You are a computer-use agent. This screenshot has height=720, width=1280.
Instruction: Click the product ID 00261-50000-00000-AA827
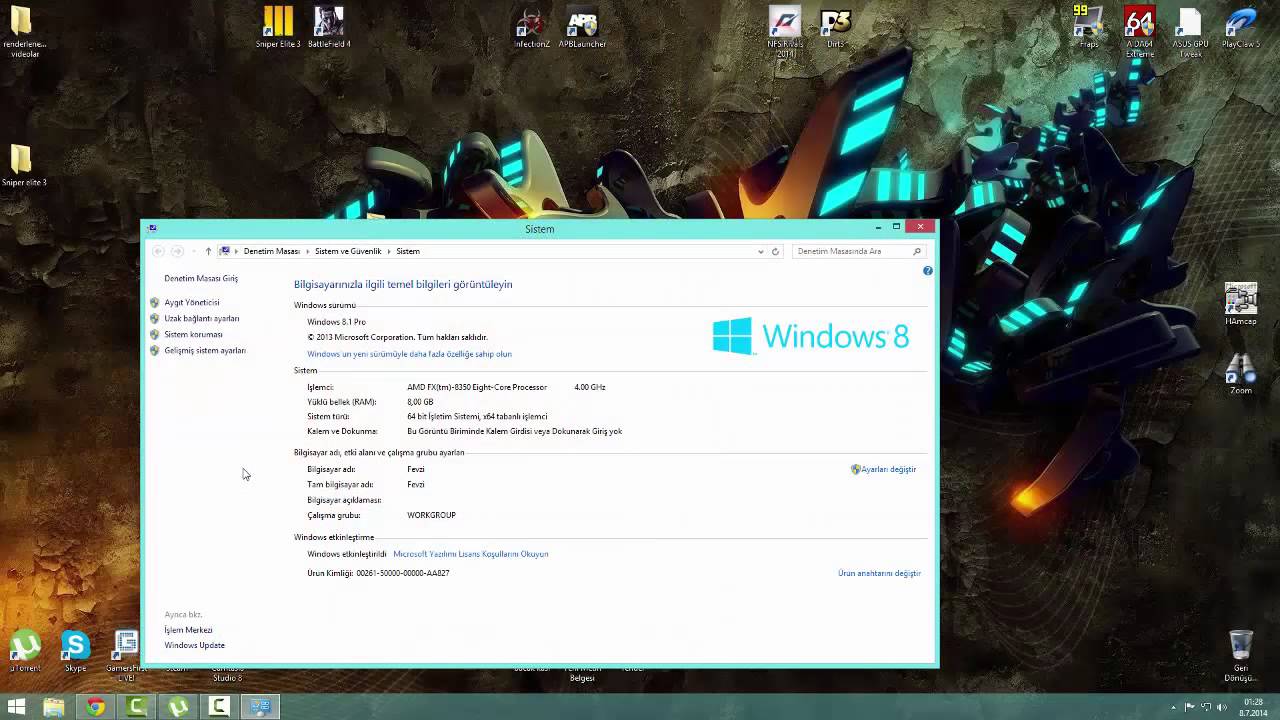point(403,573)
